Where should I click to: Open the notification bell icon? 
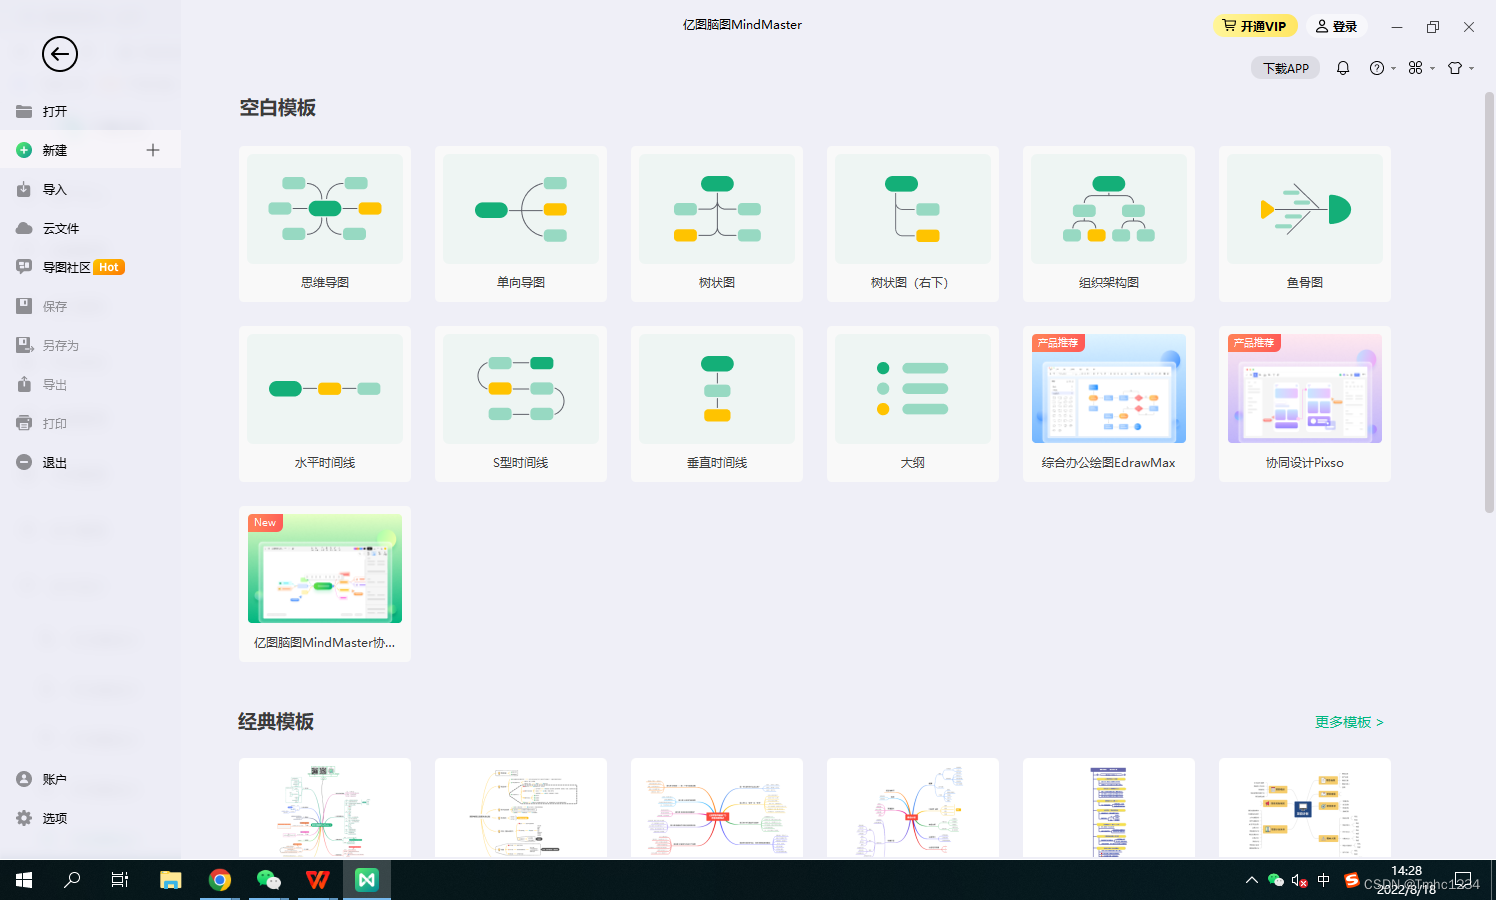pyautogui.click(x=1343, y=68)
